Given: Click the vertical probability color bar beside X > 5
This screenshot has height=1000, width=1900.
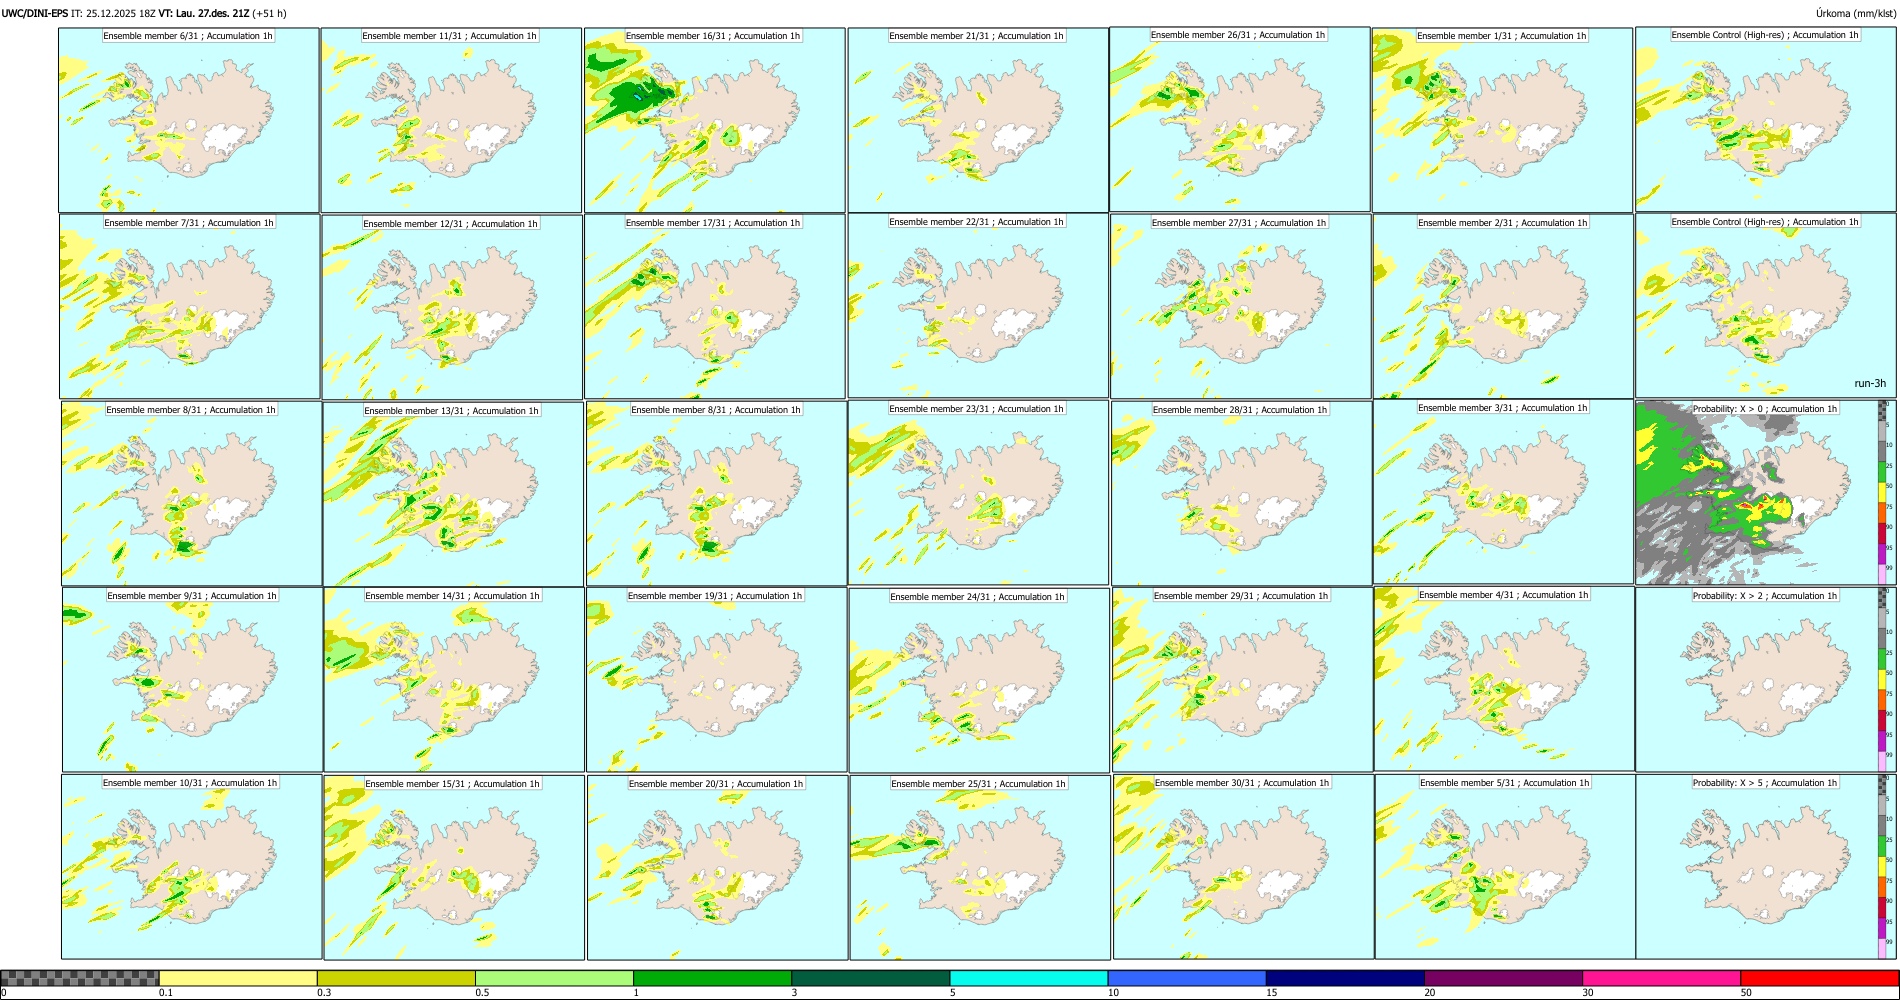Looking at the screenshot, I should (1882, 867).
